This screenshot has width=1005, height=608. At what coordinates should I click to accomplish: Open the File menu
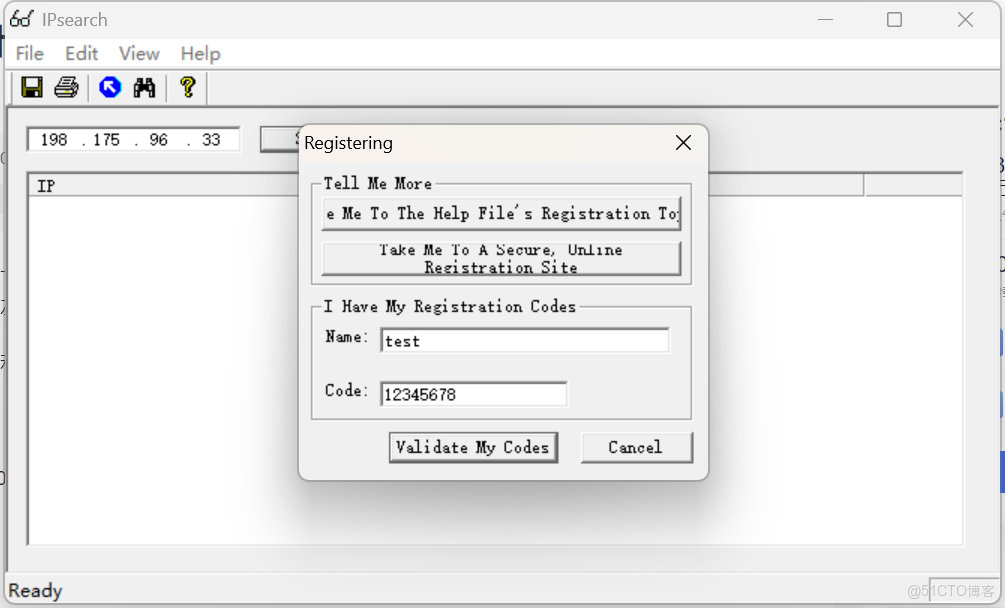coord(29,53)
